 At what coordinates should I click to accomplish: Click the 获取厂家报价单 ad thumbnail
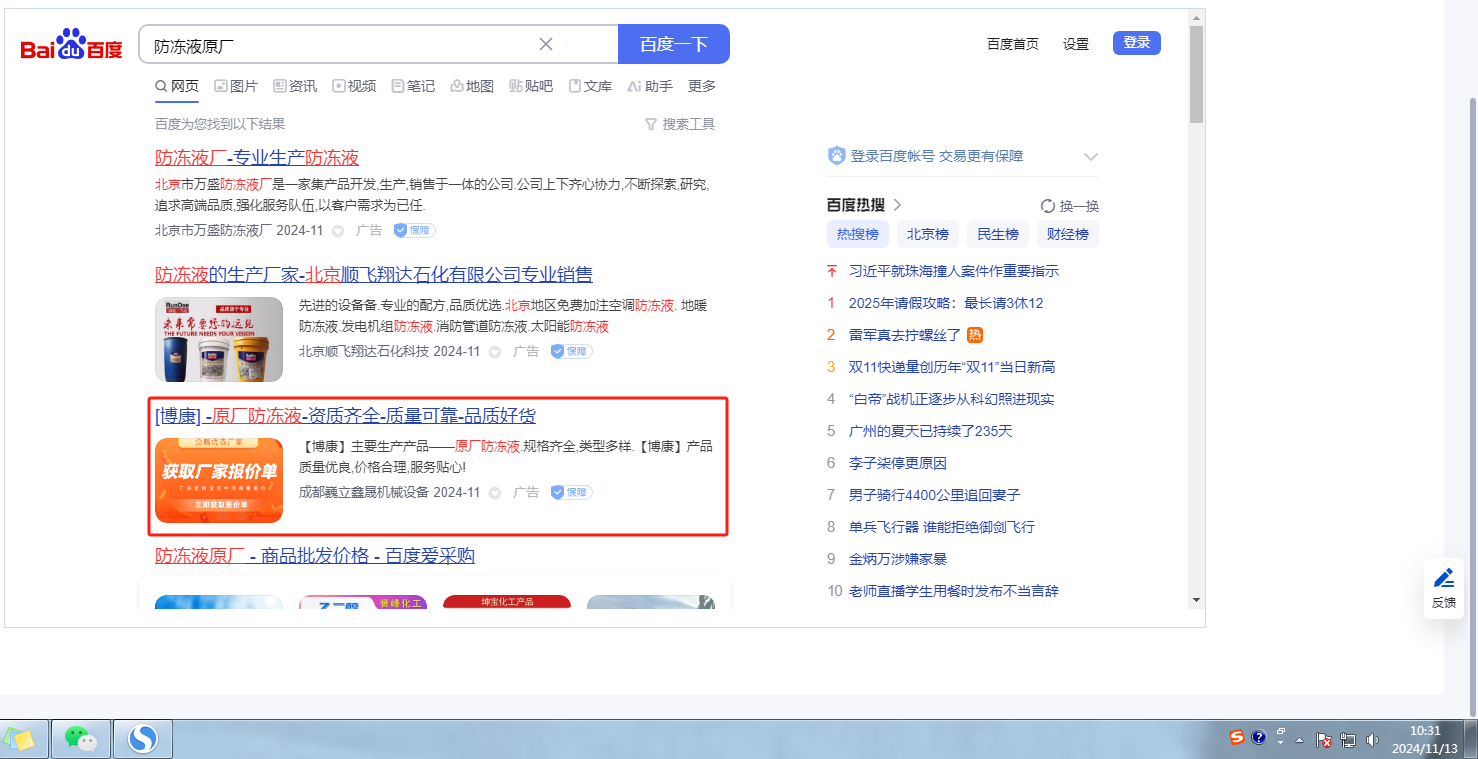tap(219, 480)
